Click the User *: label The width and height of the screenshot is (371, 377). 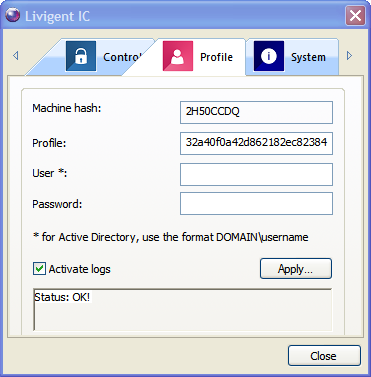click(x=50, y=173)
